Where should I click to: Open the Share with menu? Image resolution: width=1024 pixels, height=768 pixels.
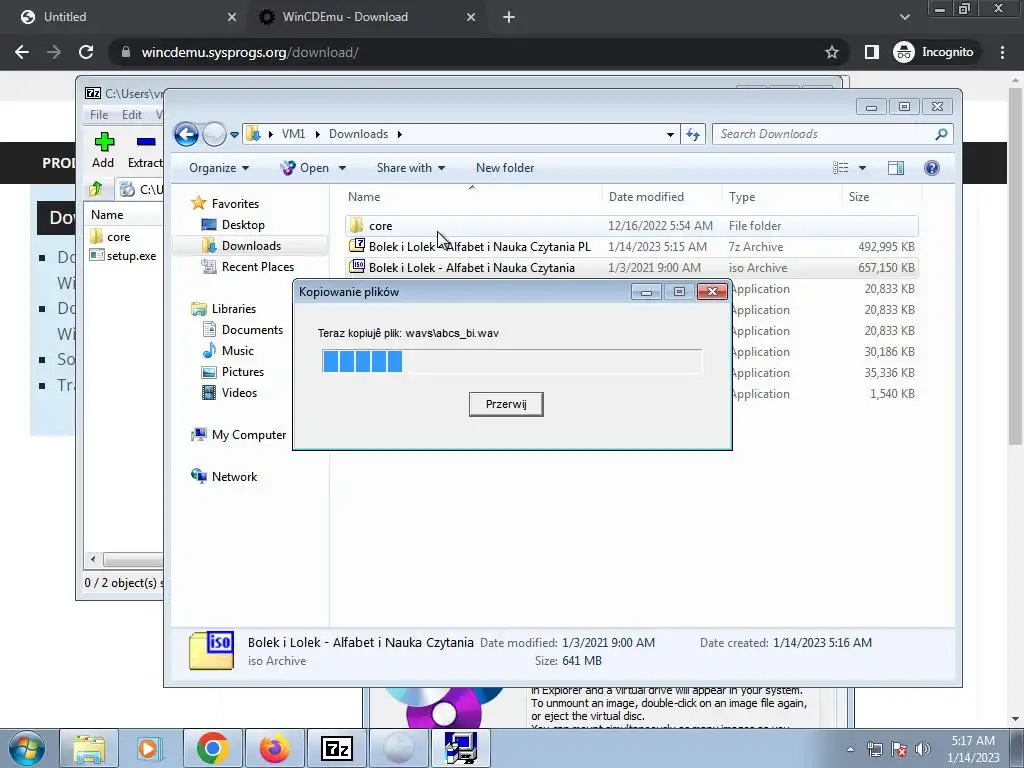[411, 168]
